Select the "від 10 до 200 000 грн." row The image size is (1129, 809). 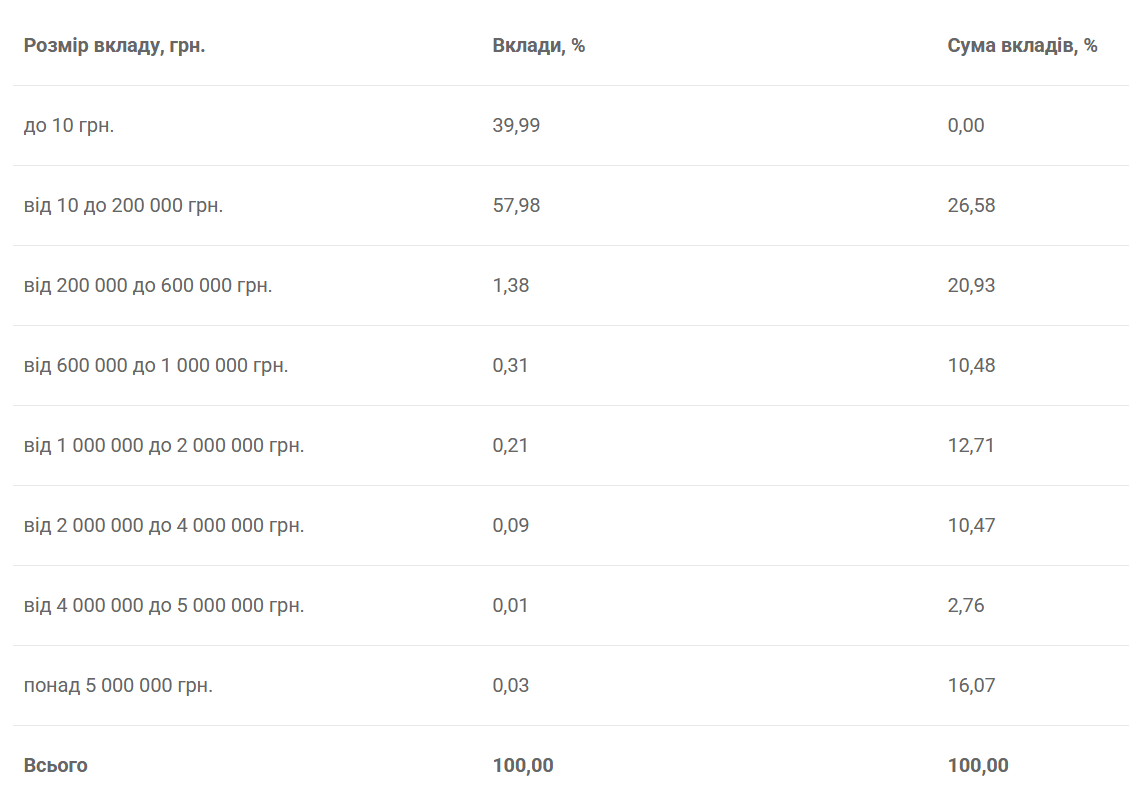[123, 206]
